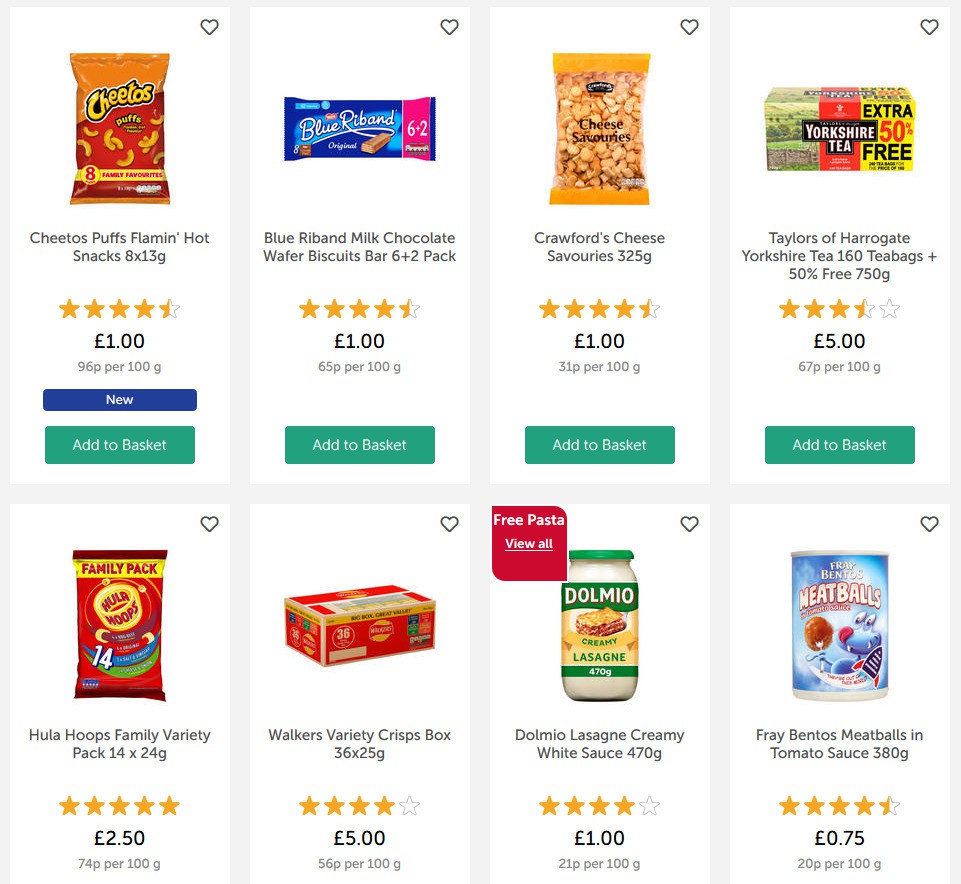Favourite the Cheetos Puffs Flamin' Hot snacks
961x884 pixels.
209,27
